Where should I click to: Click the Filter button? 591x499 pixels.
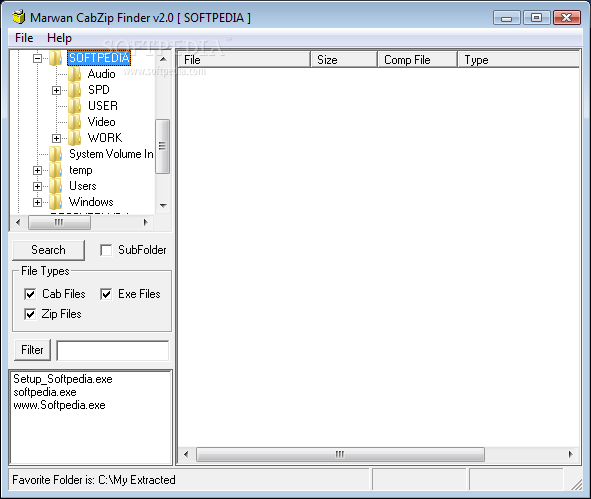pyautogui.click(x=32, y=350)
